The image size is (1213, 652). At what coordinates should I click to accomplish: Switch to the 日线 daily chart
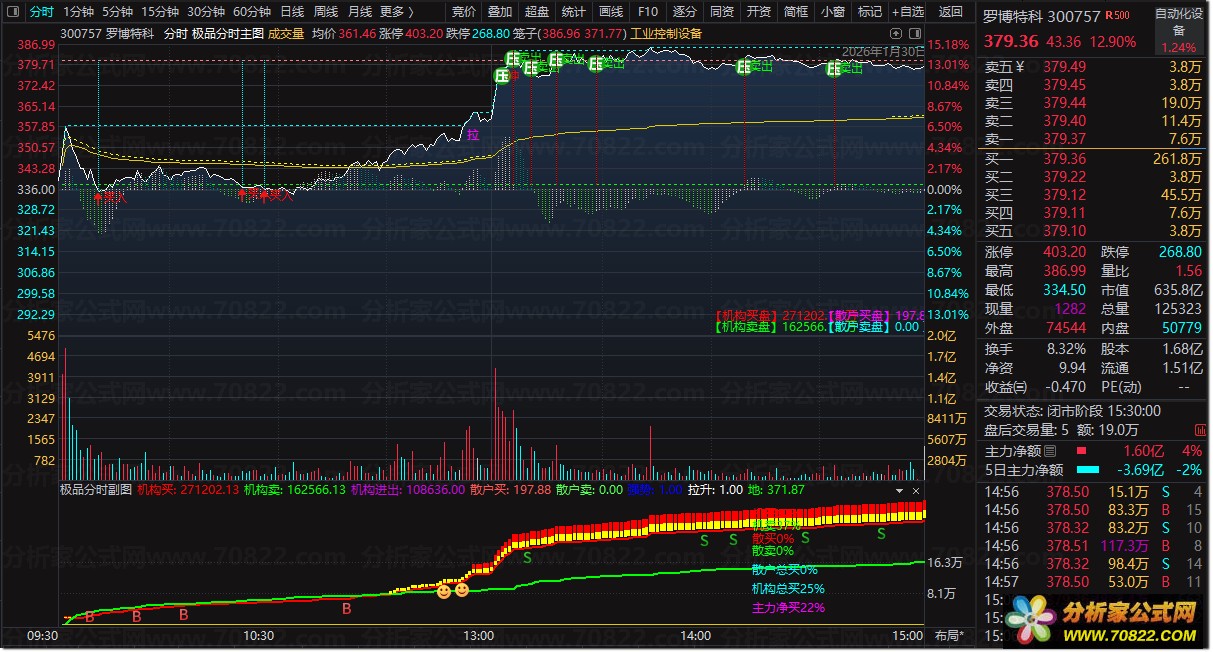[x=292, y=12]
